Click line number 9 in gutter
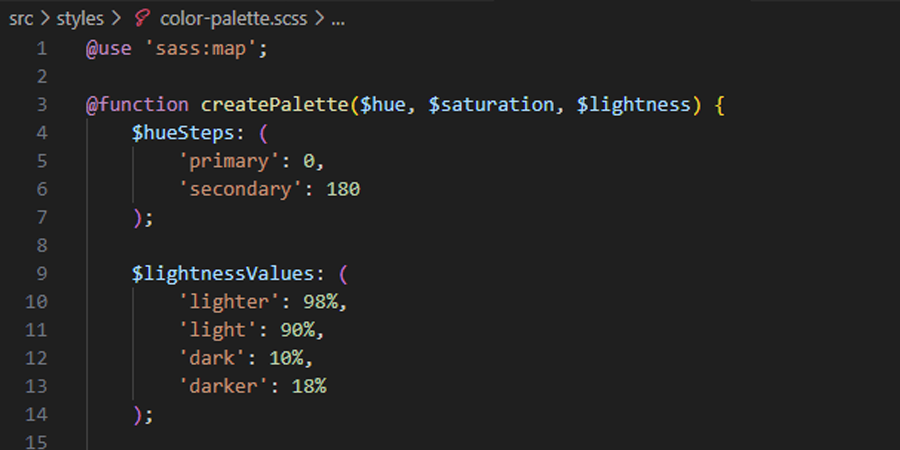The height and width of the screenshot is (450, 900). coord(41,273)
